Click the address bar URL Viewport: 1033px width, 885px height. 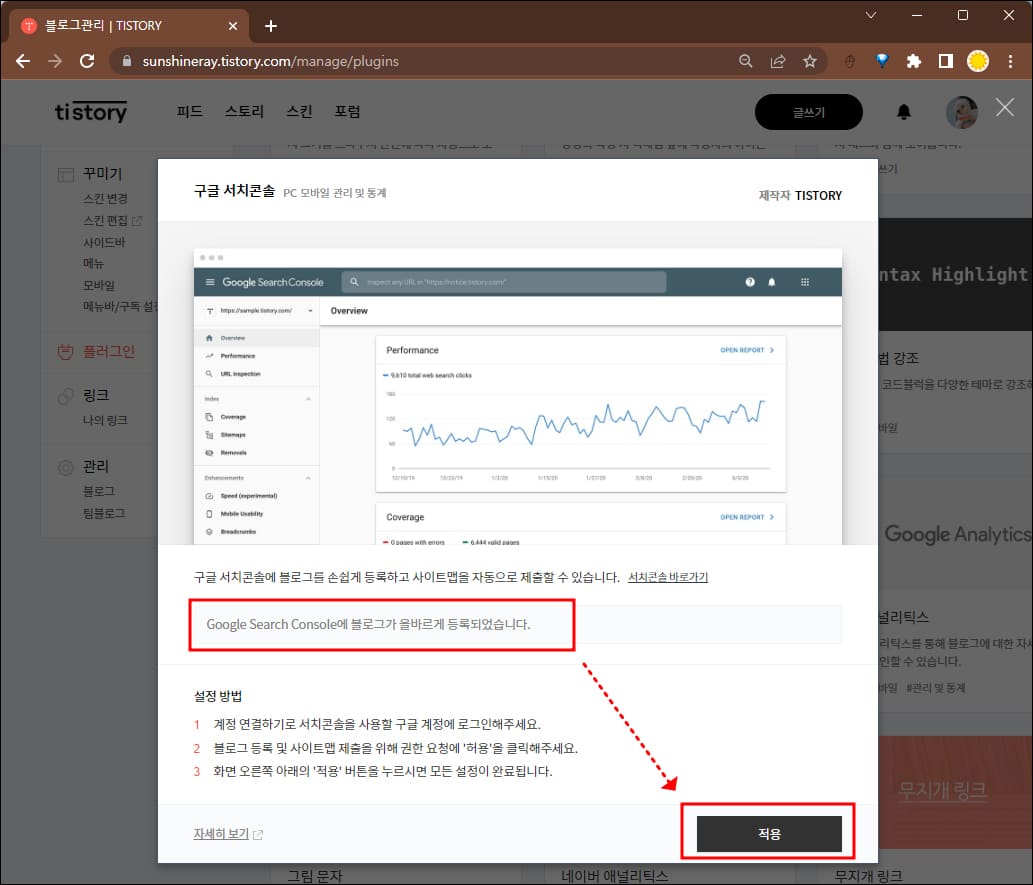pyautogui.click(x=270, y=61)
